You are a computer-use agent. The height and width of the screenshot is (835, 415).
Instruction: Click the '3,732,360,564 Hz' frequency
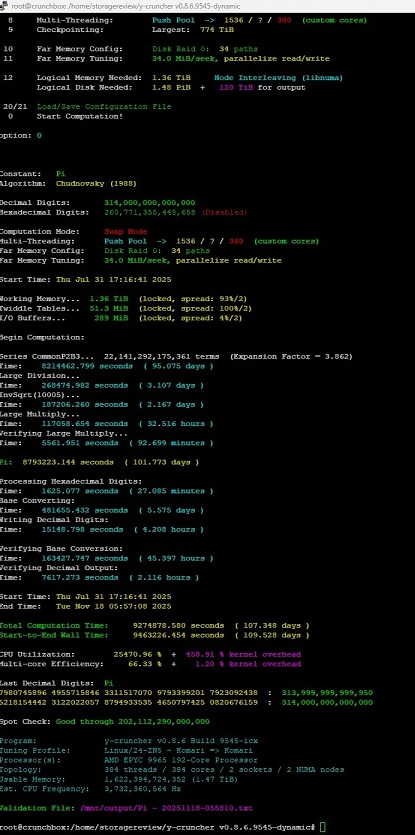point(143,789)
